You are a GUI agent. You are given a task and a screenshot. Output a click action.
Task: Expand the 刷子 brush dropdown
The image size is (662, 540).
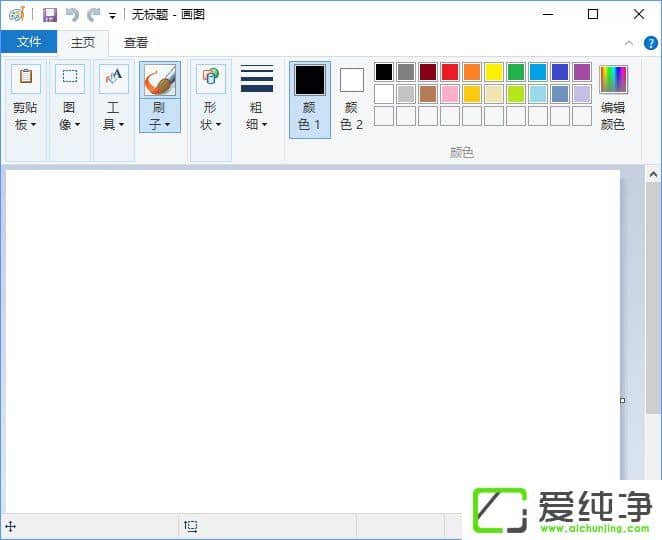pos(160,116)
